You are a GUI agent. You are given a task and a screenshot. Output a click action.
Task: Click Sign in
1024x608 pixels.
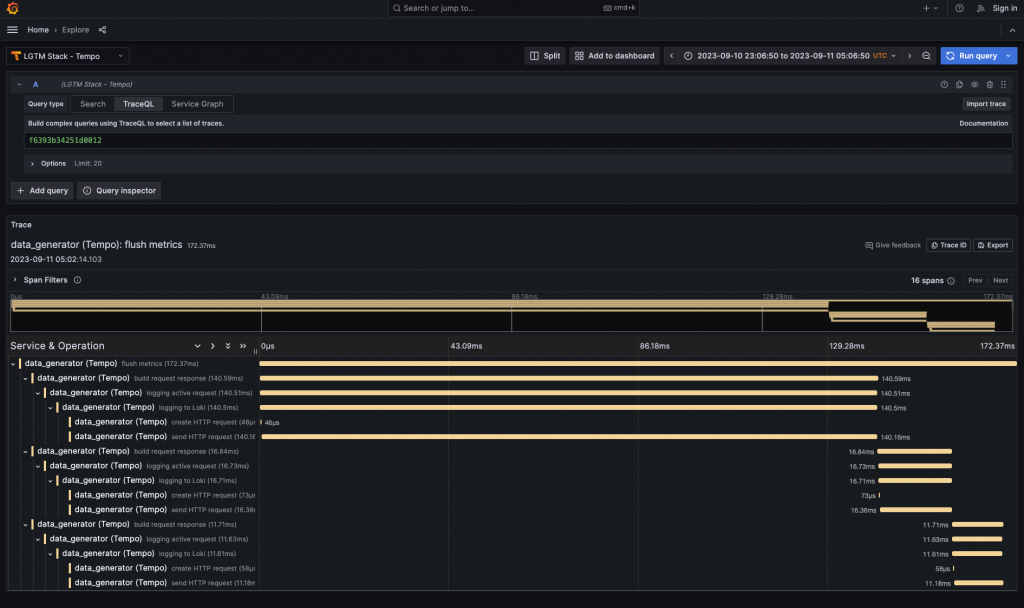pos(1004,8)
